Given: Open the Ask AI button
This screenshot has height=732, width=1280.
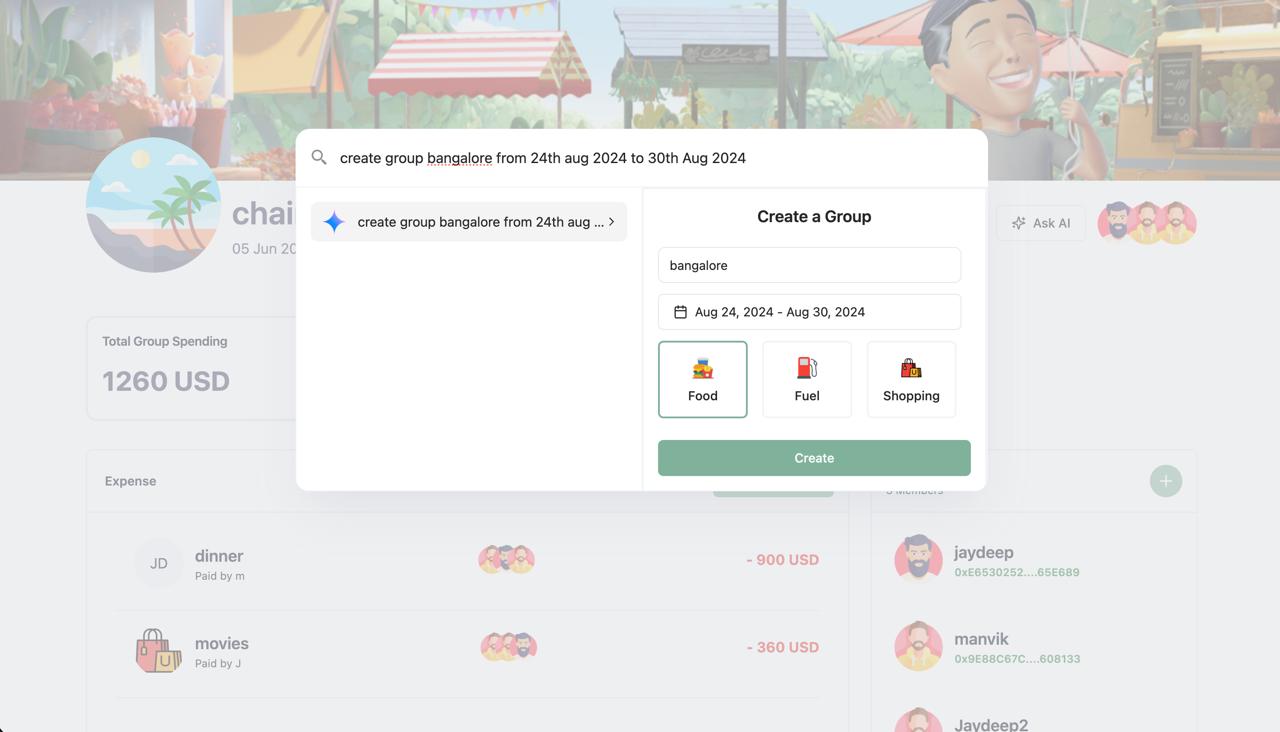Looking at the screenshot, I should [x=1040, y=223].
